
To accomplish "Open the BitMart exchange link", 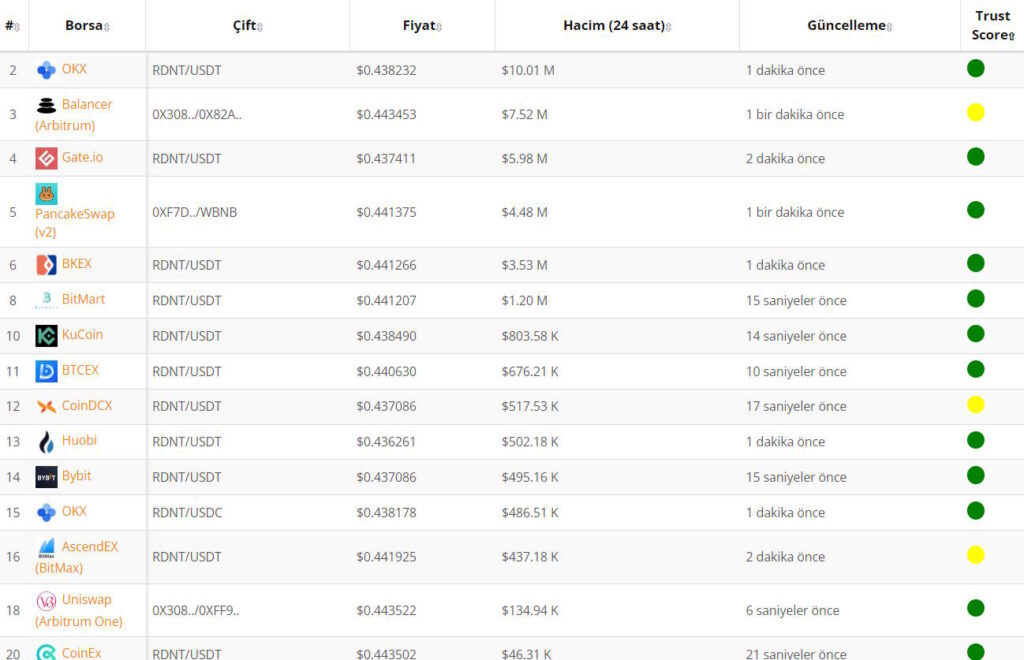I will [x=83, y=298].
